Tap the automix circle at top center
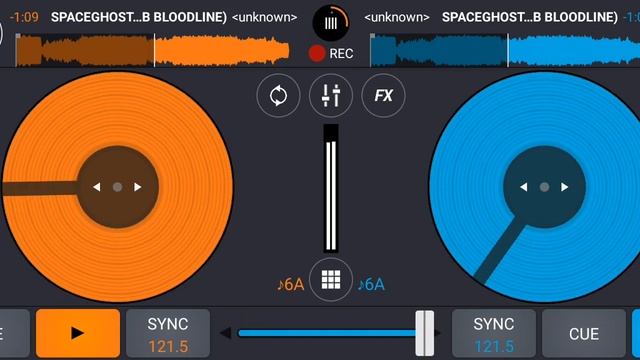 pyautogui.click(x=331, y=23)
